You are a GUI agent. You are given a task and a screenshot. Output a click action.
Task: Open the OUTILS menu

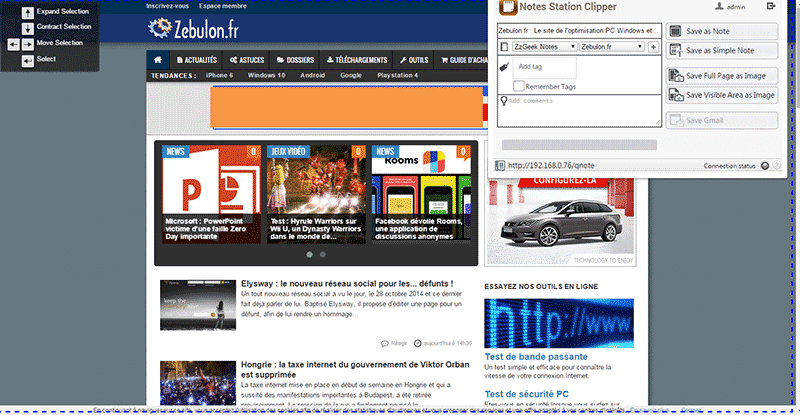point(414,60)
